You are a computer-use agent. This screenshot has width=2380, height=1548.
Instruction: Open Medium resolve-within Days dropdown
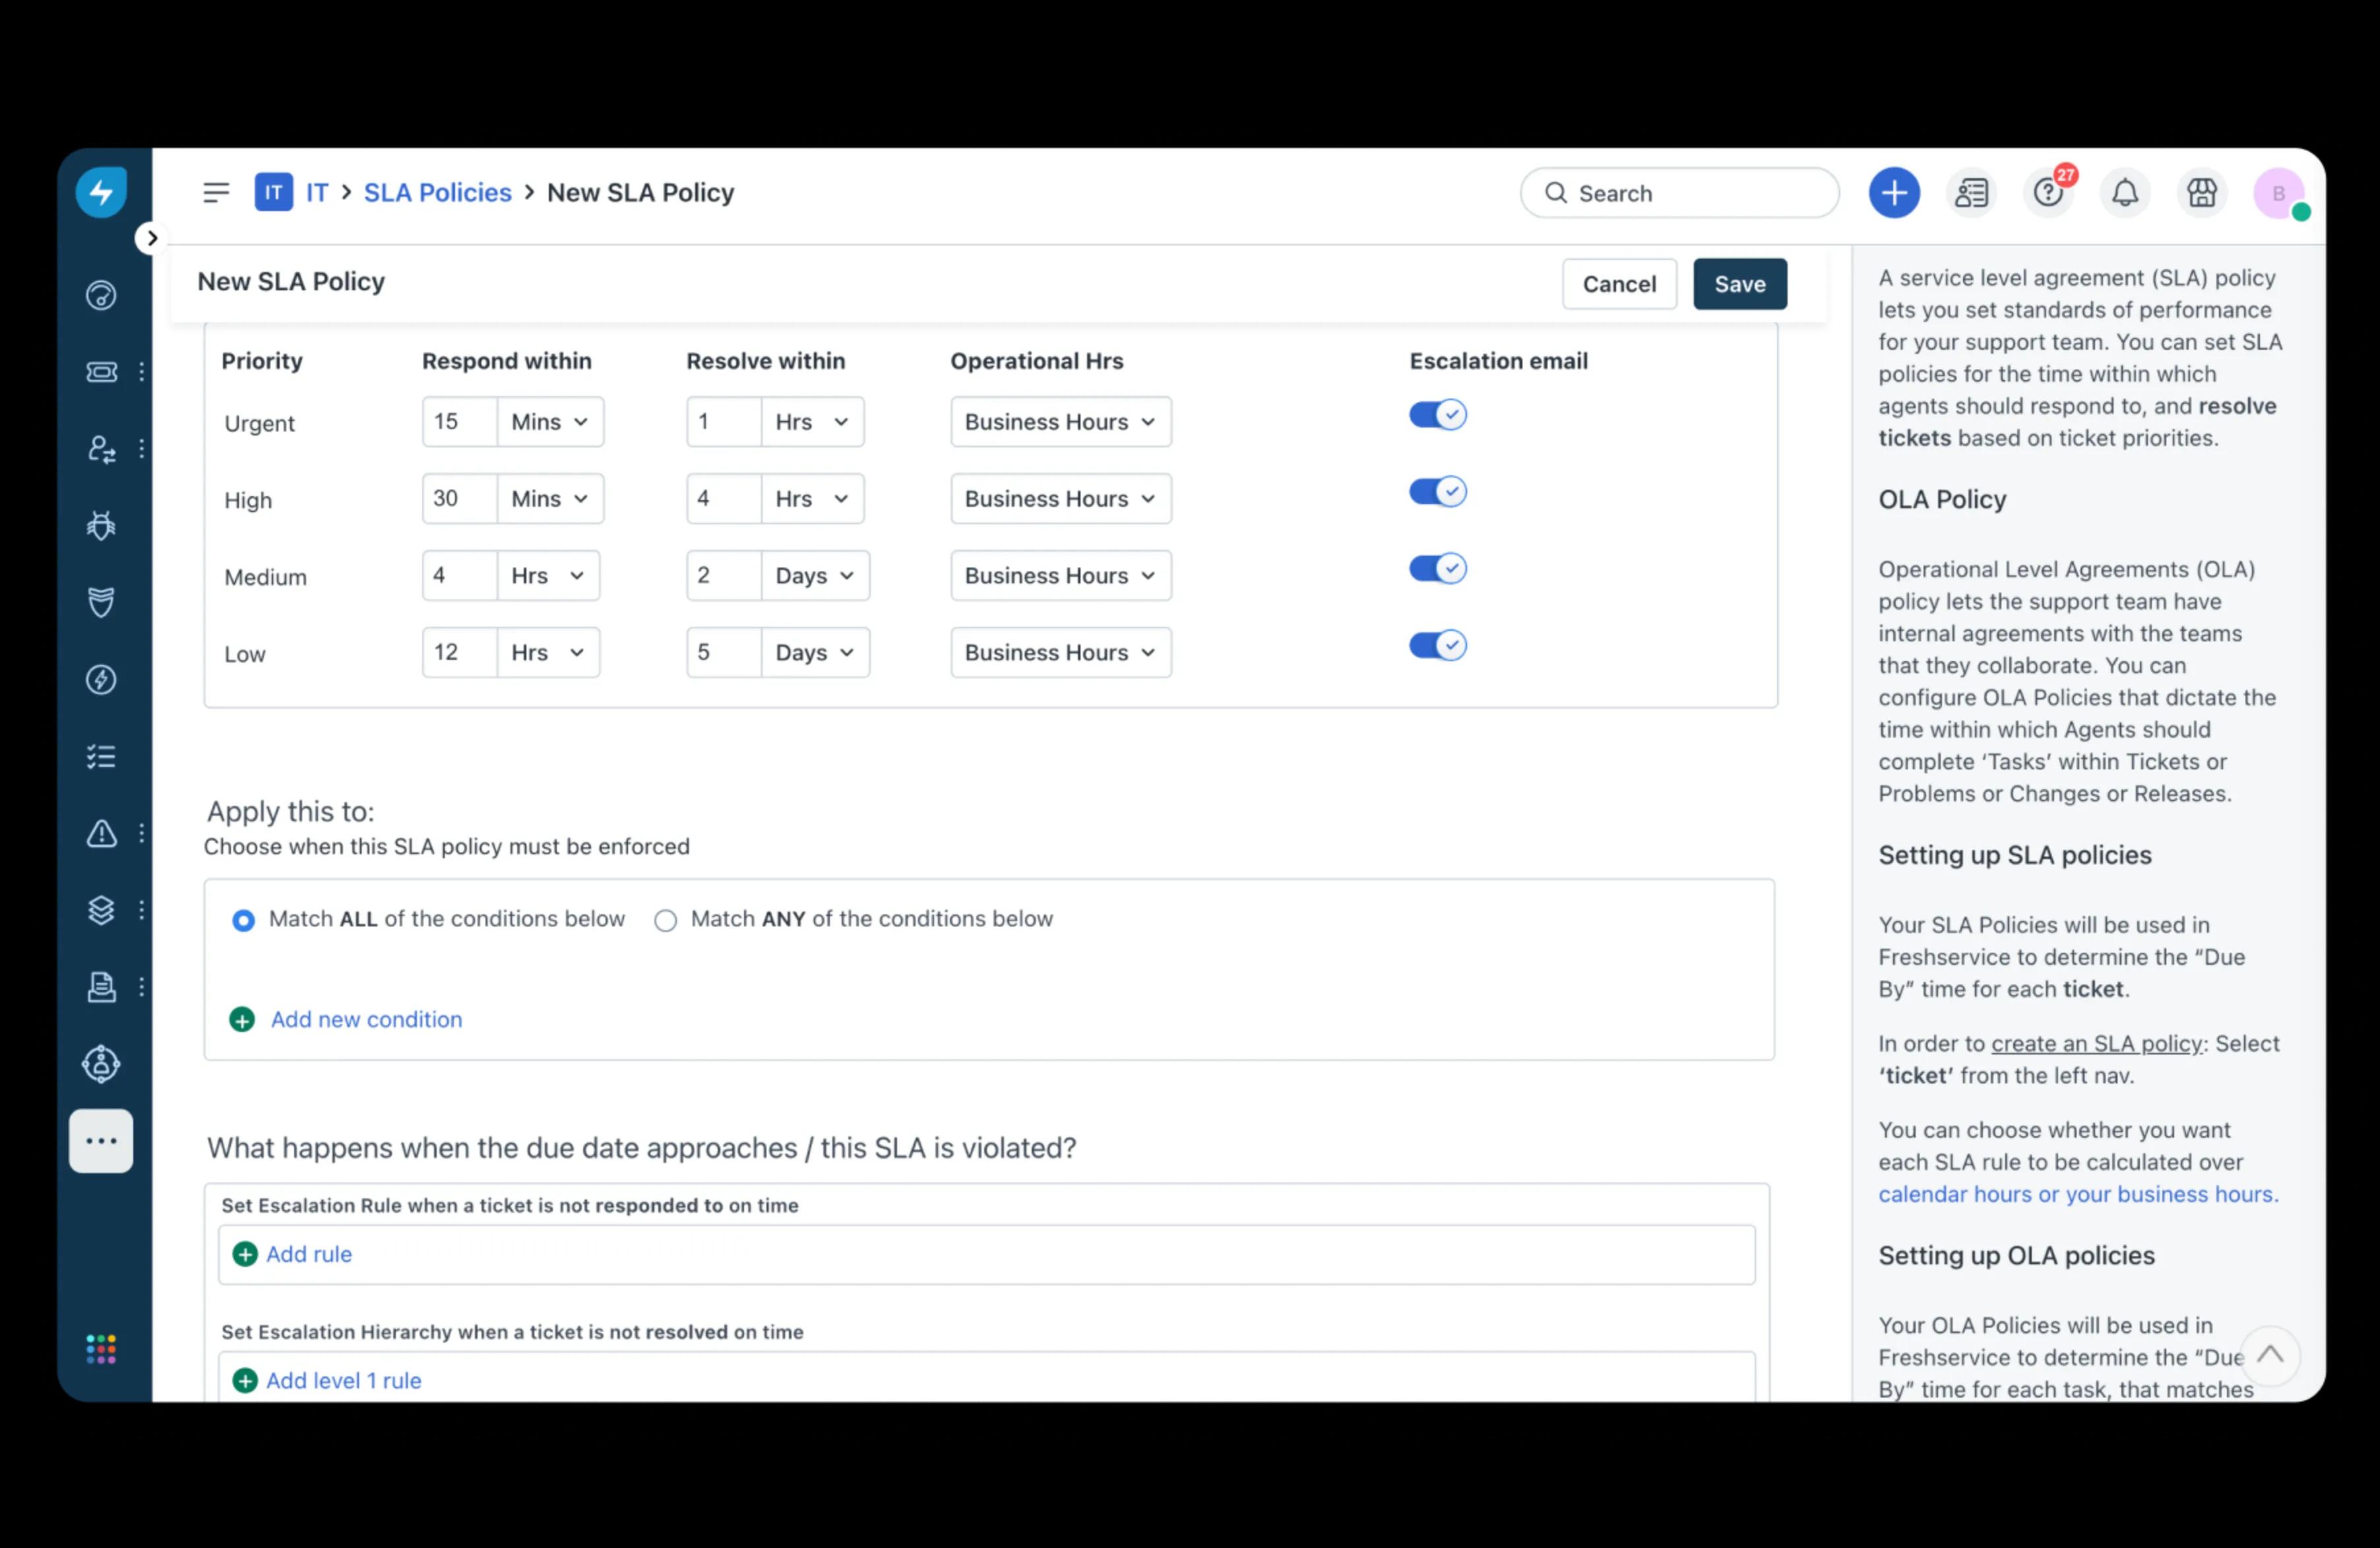815,576
